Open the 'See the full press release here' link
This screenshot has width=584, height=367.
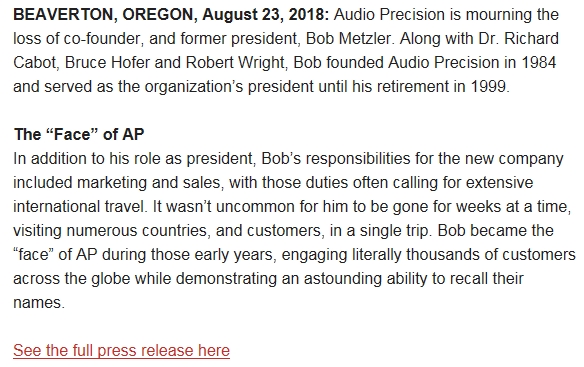click(121, 351)
